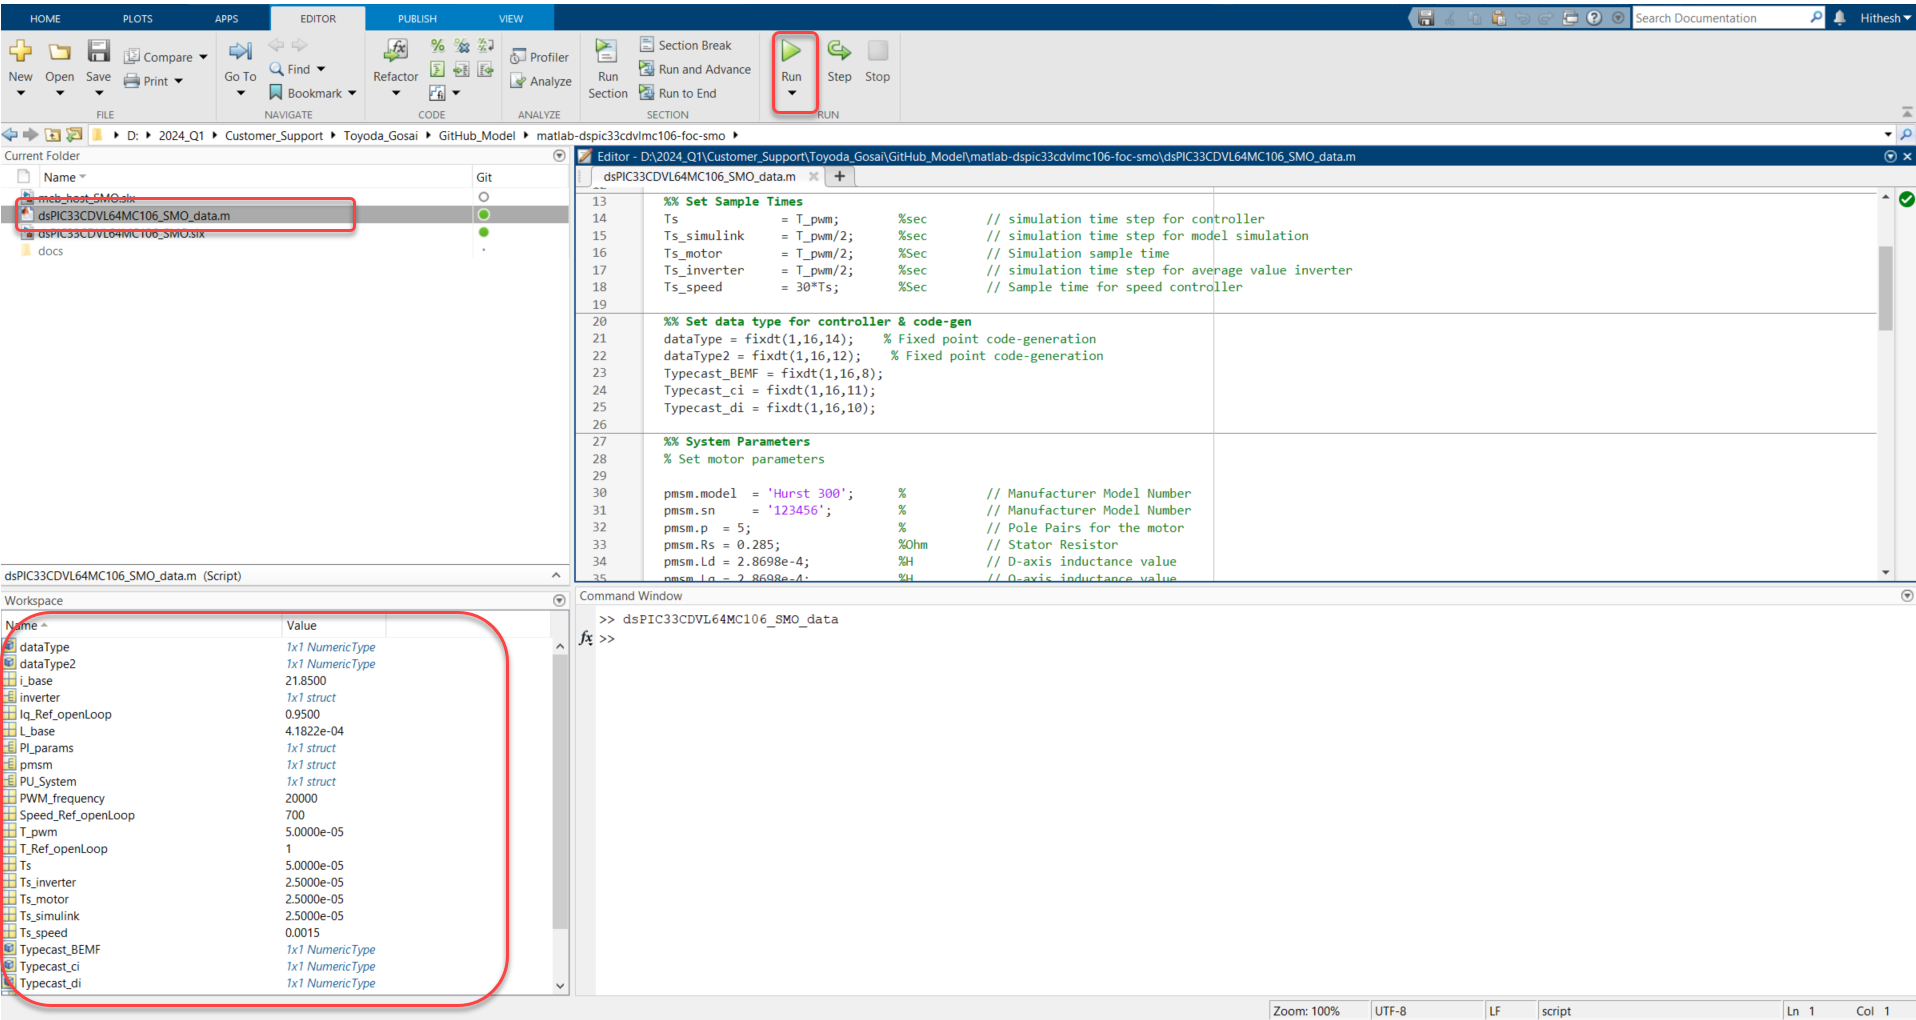This screenshot has height=1020, width=1916.
Task: Collapse the file details panel chevron
Action: (x=556, y=576)
